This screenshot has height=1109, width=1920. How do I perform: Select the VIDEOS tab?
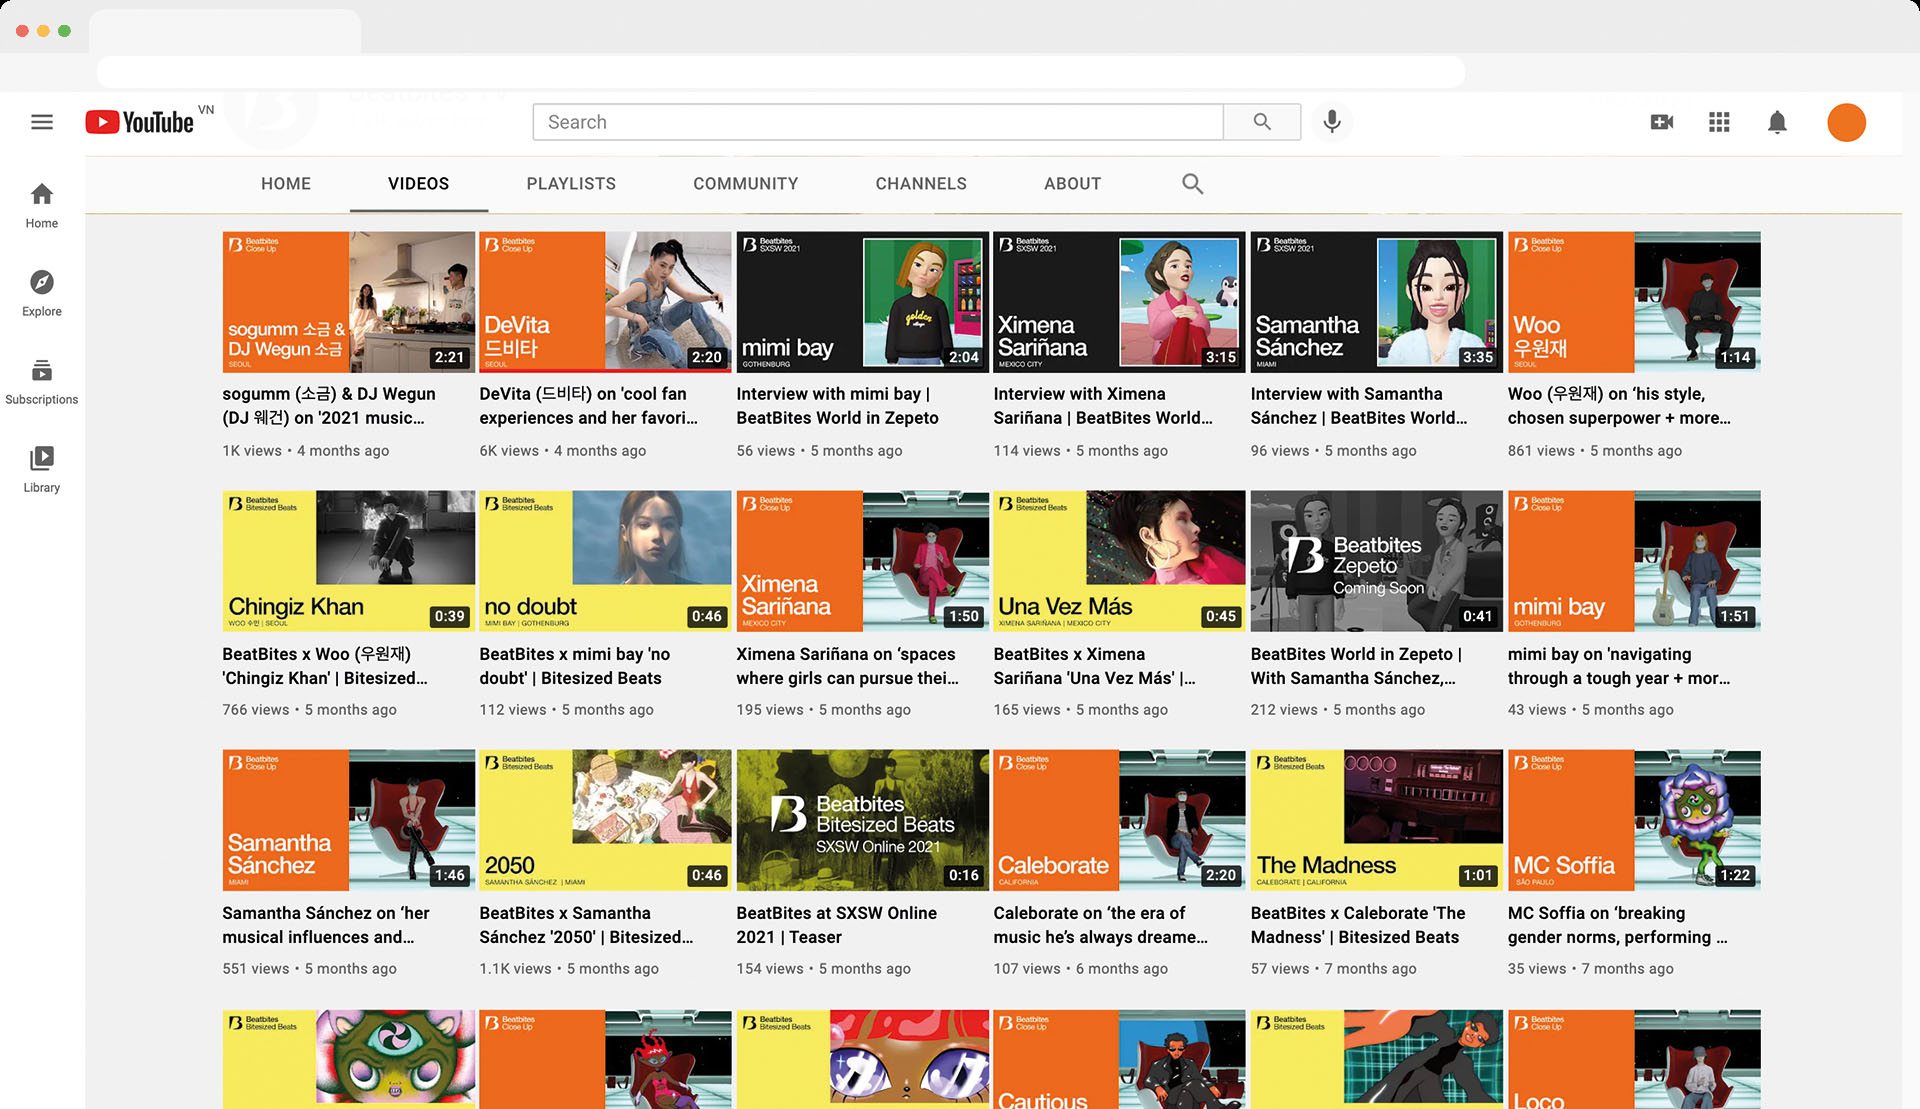click(x=418, y=183)
